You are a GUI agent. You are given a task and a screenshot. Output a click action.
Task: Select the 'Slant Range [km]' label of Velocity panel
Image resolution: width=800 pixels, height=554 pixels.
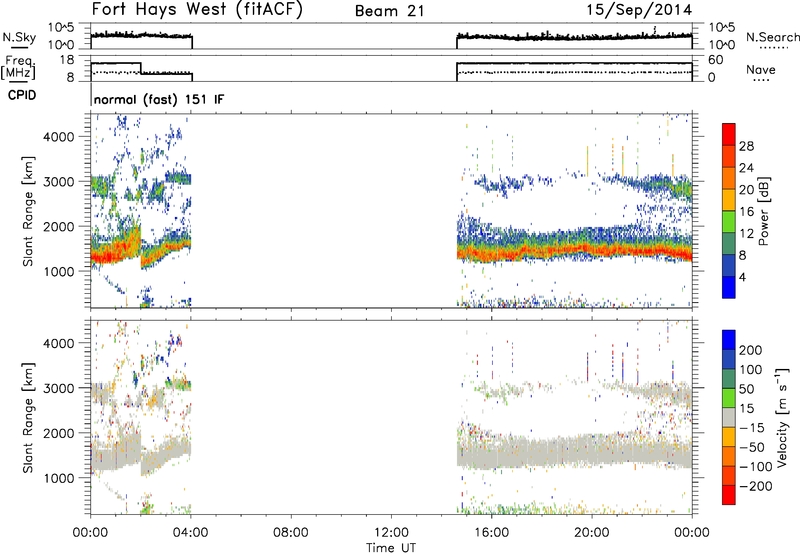(28, 417)
